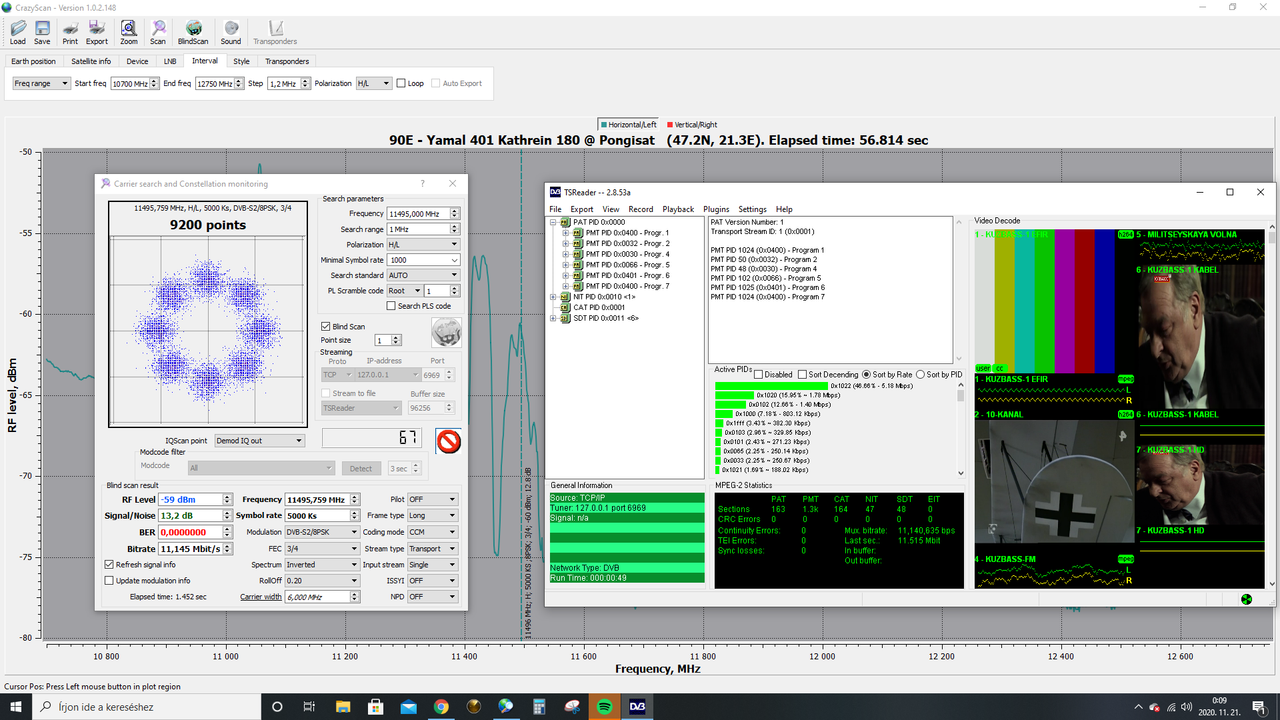Image resolution: width=1280 pixels, height=720 pixels.
Task: Expand the NIT PID 0x0010 tree node
Action: [554, 297]
